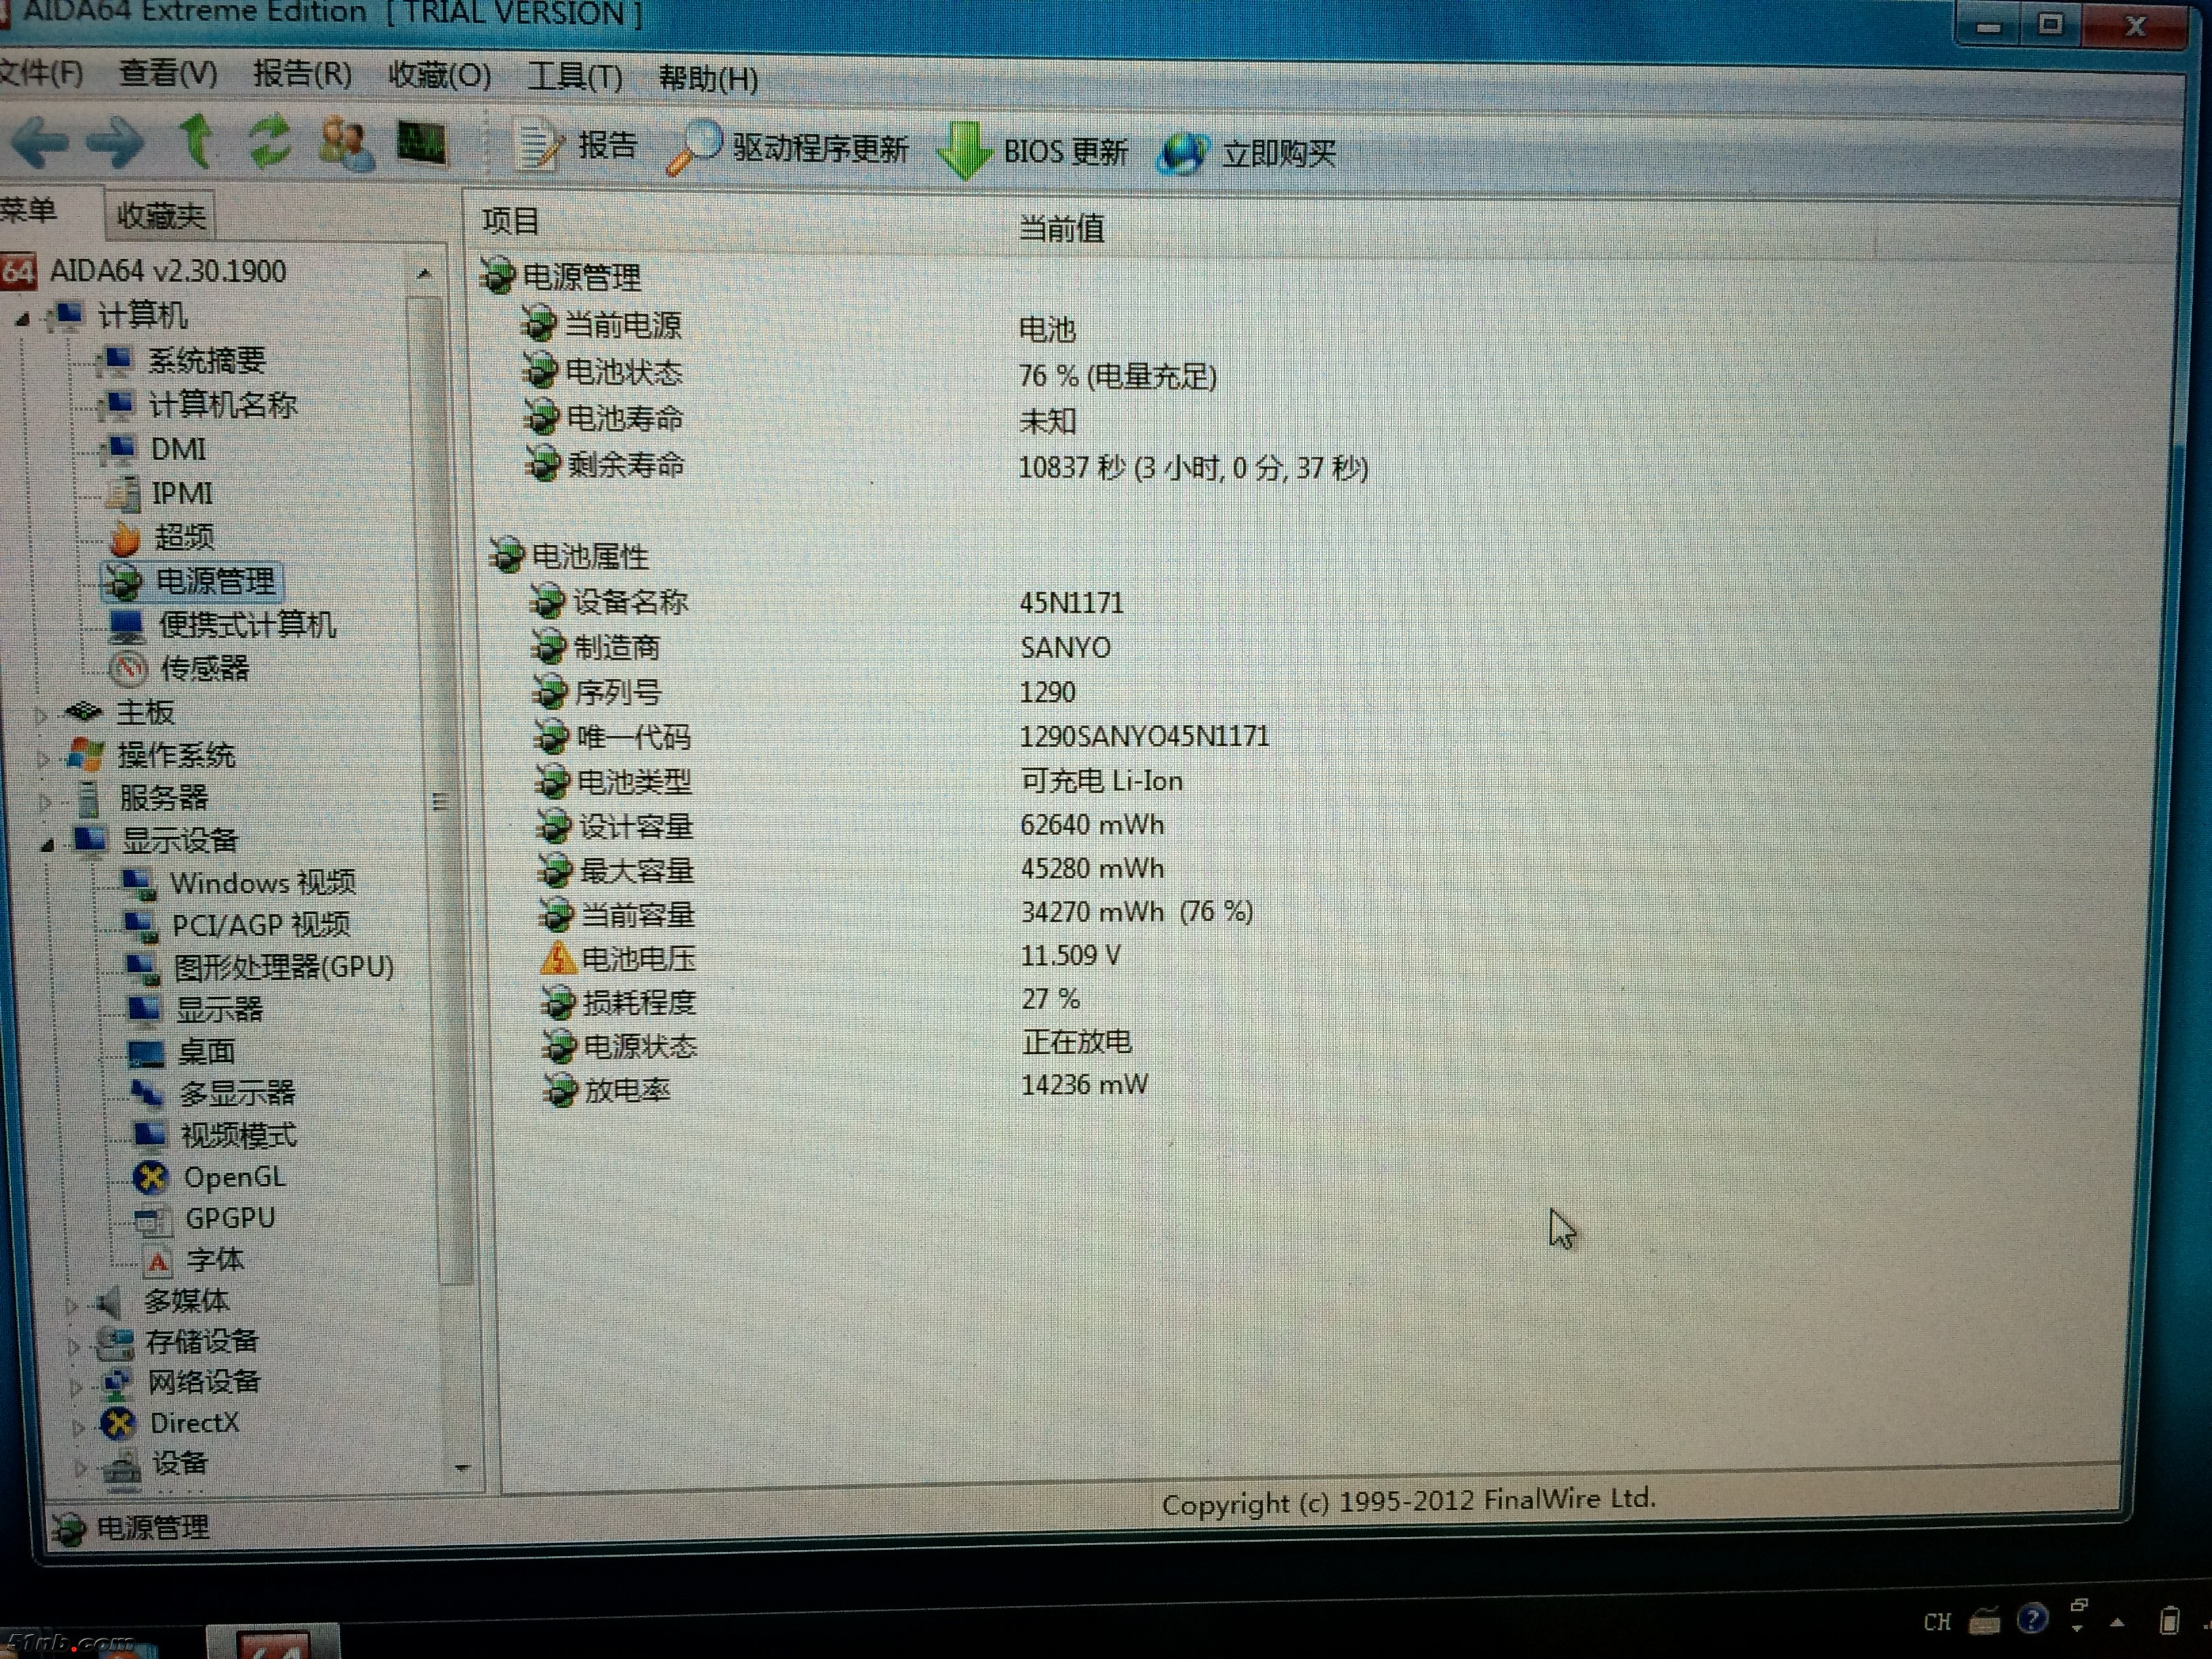
Task: Select 便携式计算机 tree item
Action: 247,625
